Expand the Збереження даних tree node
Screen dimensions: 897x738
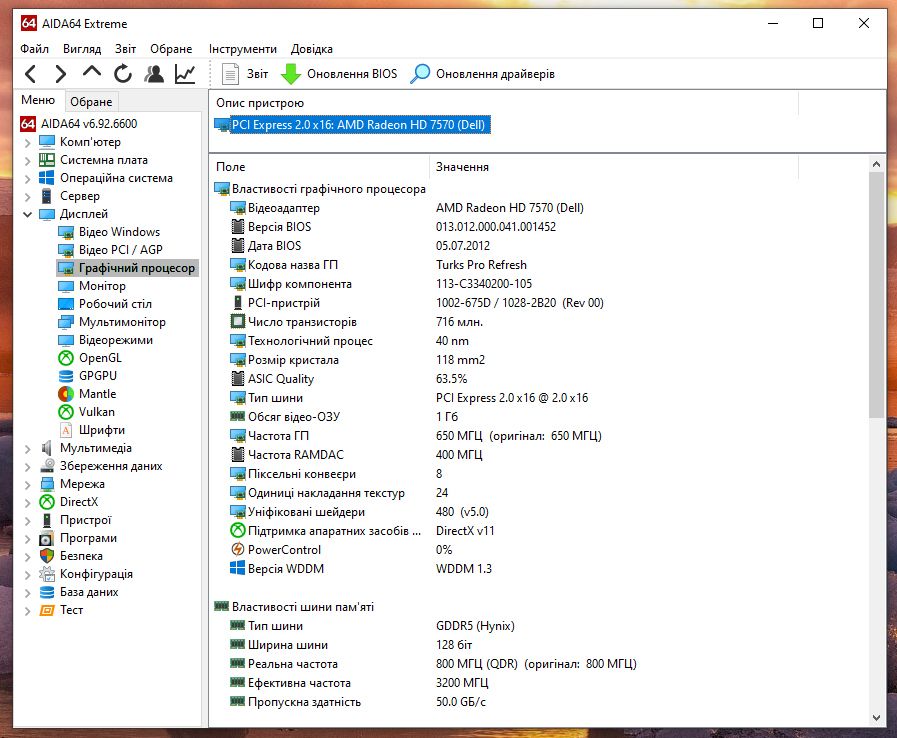click(x=27, y=467)
